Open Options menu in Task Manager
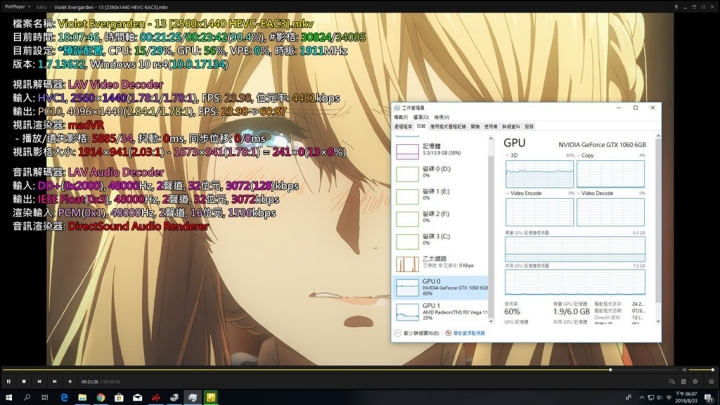The image size is (720, 405). [x=421, y=117]
